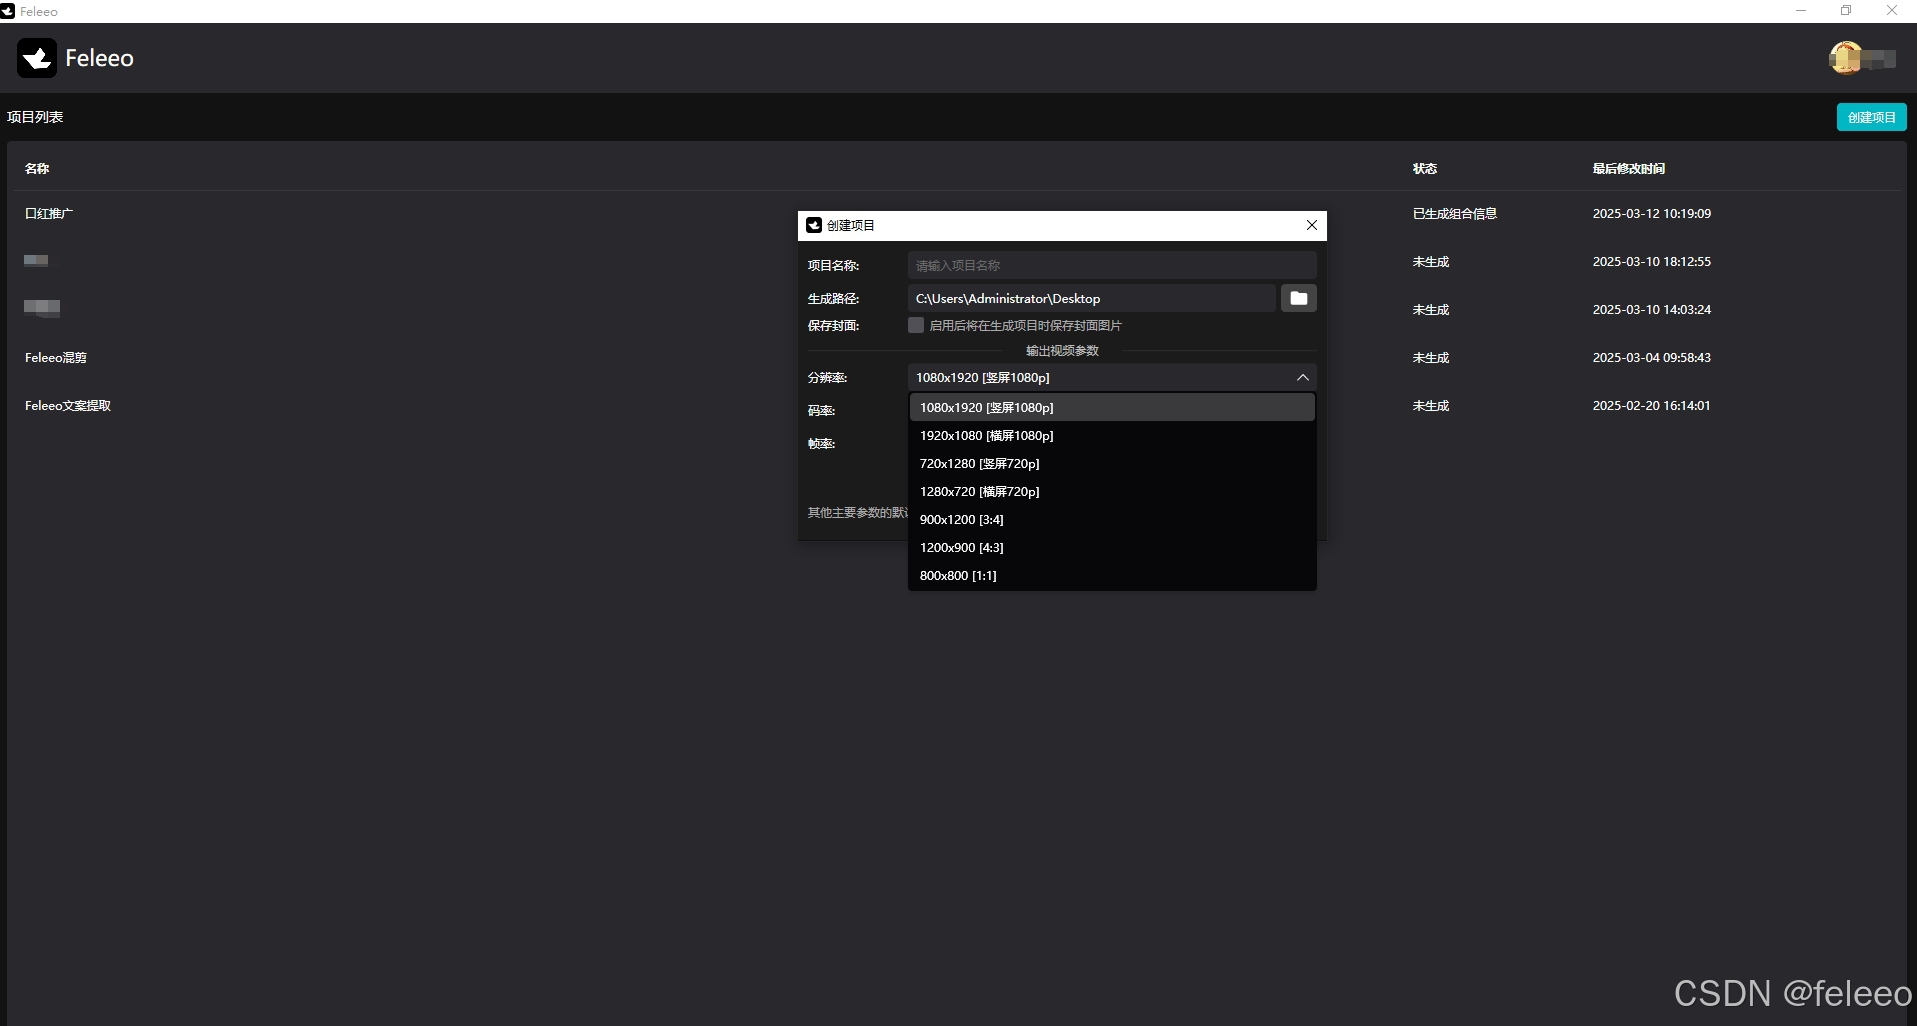This screenshot has width=1917, height=1026.
Task: Select 1920x1080 [横屏1080p] option
Action: click(1112, 435)
